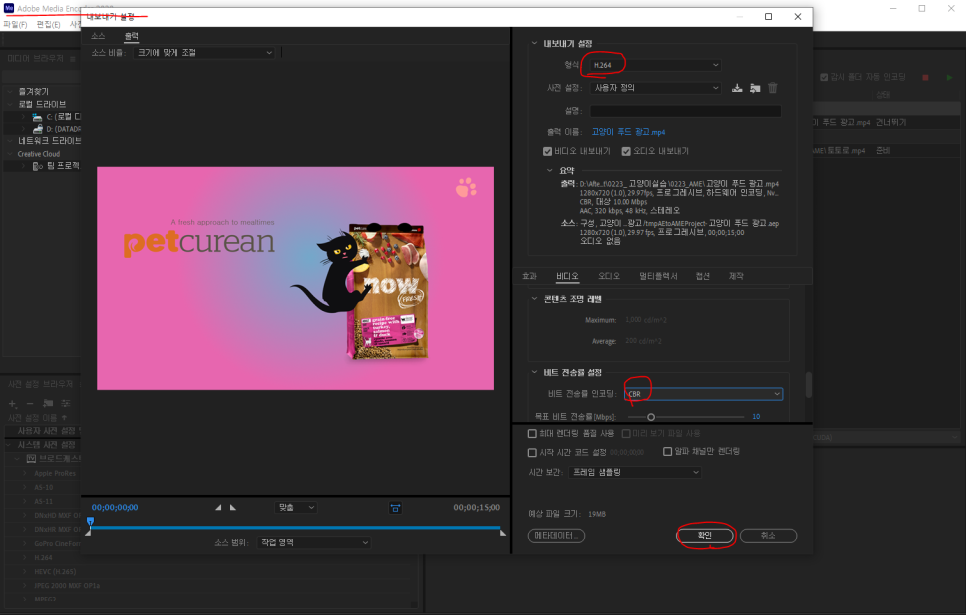Image resolution: width=966 pixels, height=615 pixels.
Task: Click the delete preset trash icon
Action: (773, 88)
